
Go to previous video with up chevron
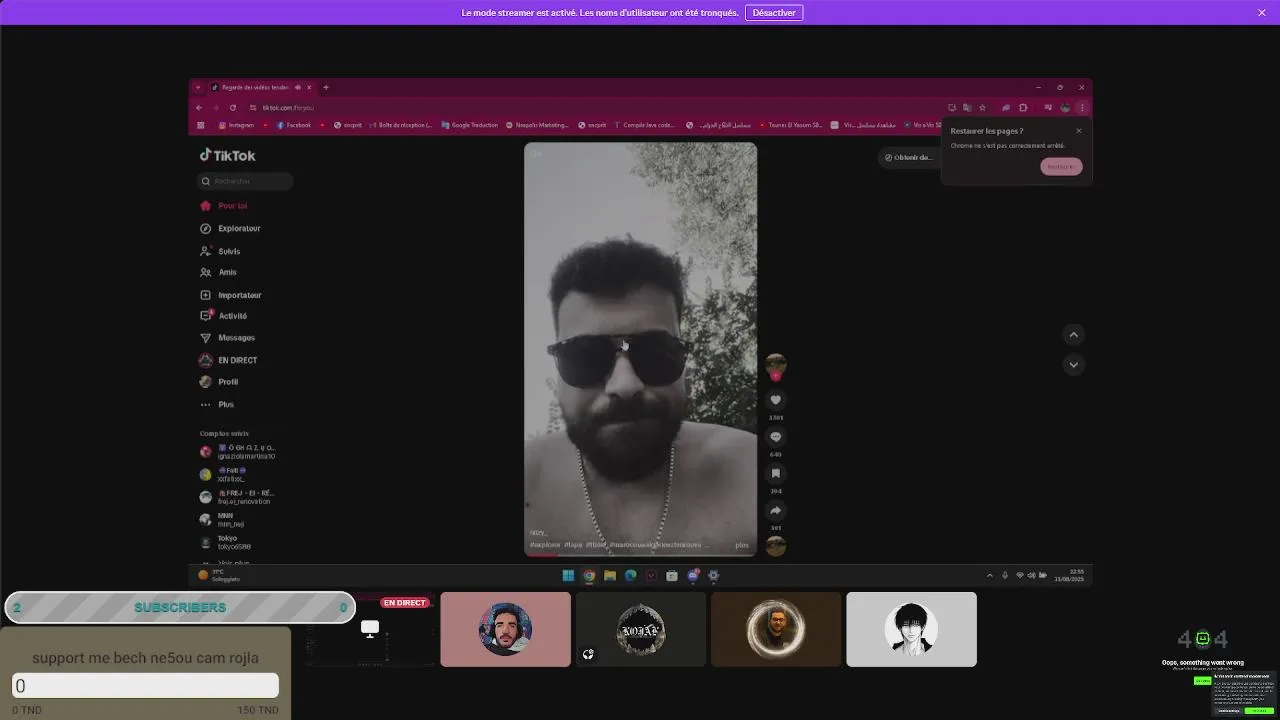click(x=1073, y=335)
